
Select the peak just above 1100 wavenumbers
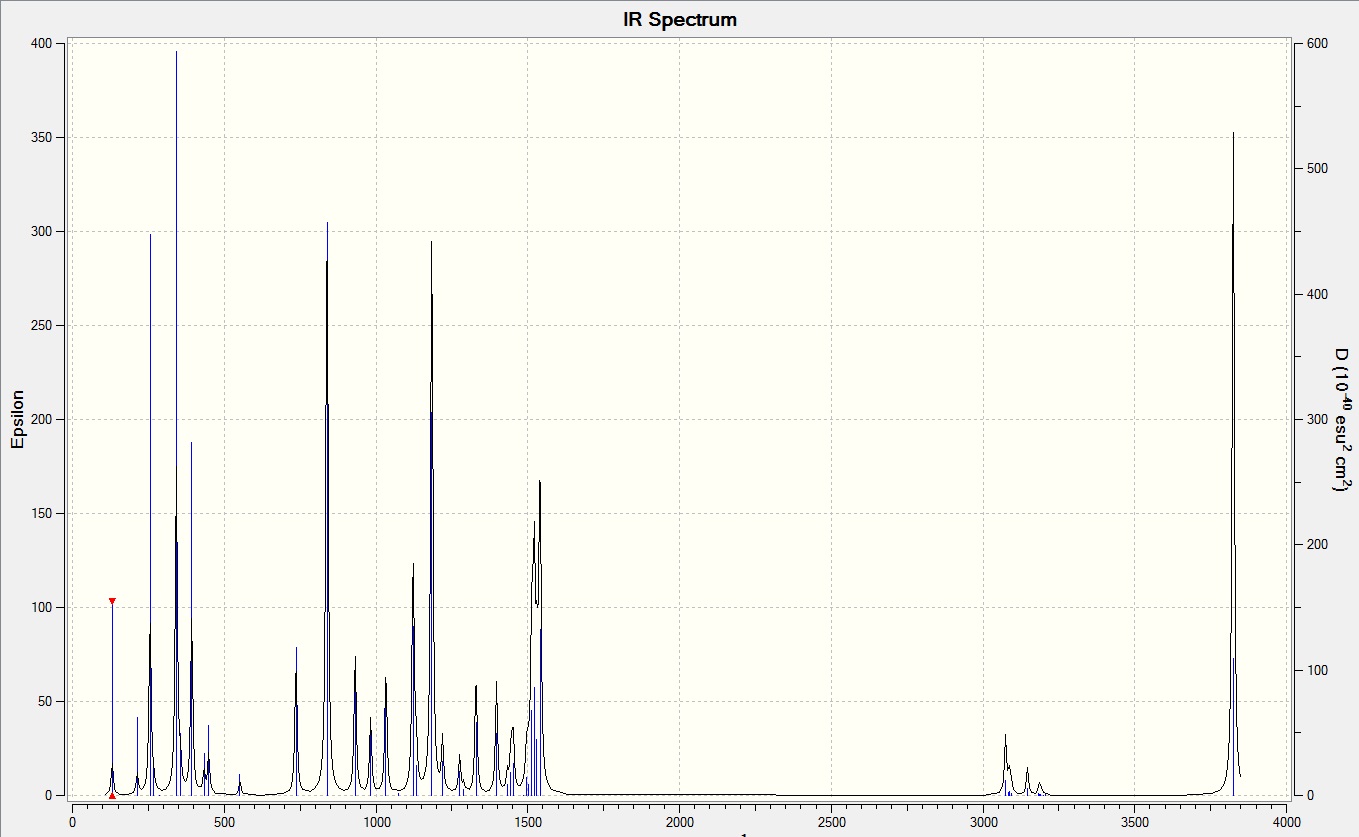tap(413, 566)
